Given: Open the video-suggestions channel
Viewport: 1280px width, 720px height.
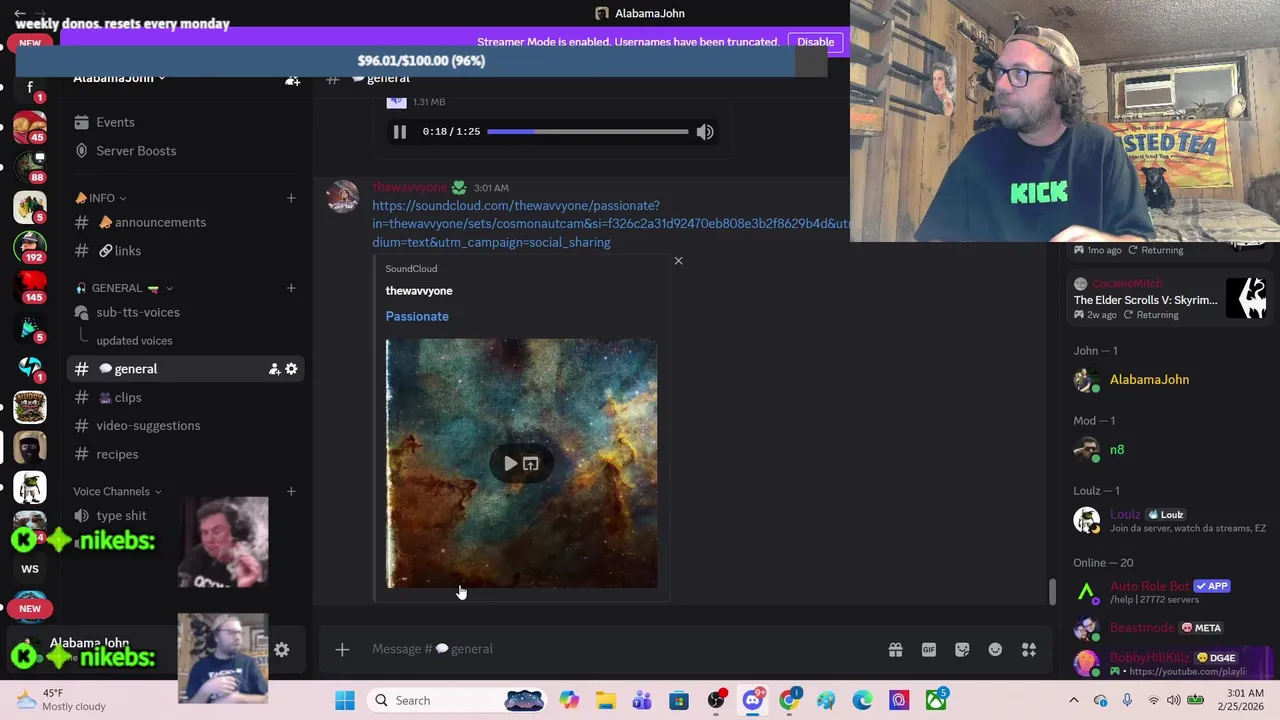Looking at the screenshot, I should click(148, 426).
